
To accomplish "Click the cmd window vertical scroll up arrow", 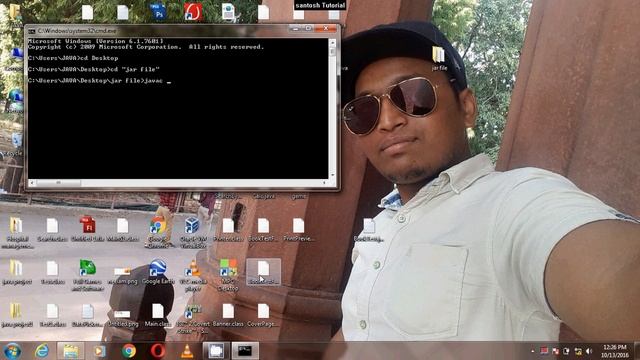I will coord(333,42).
